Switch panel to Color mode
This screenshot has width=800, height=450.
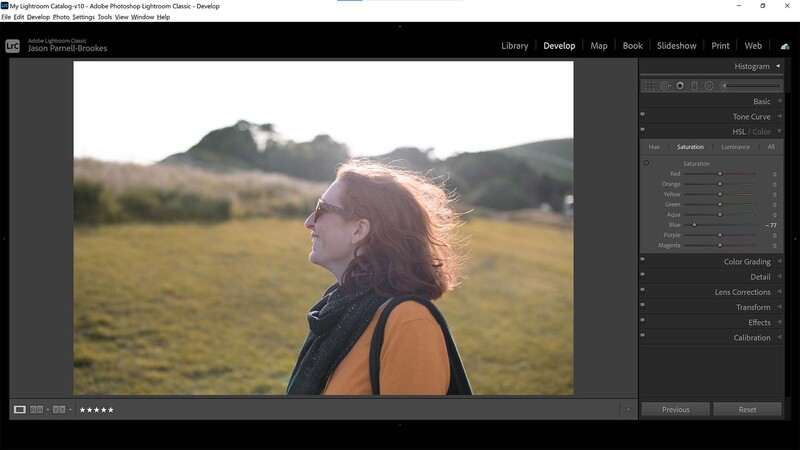pos(761,132)
